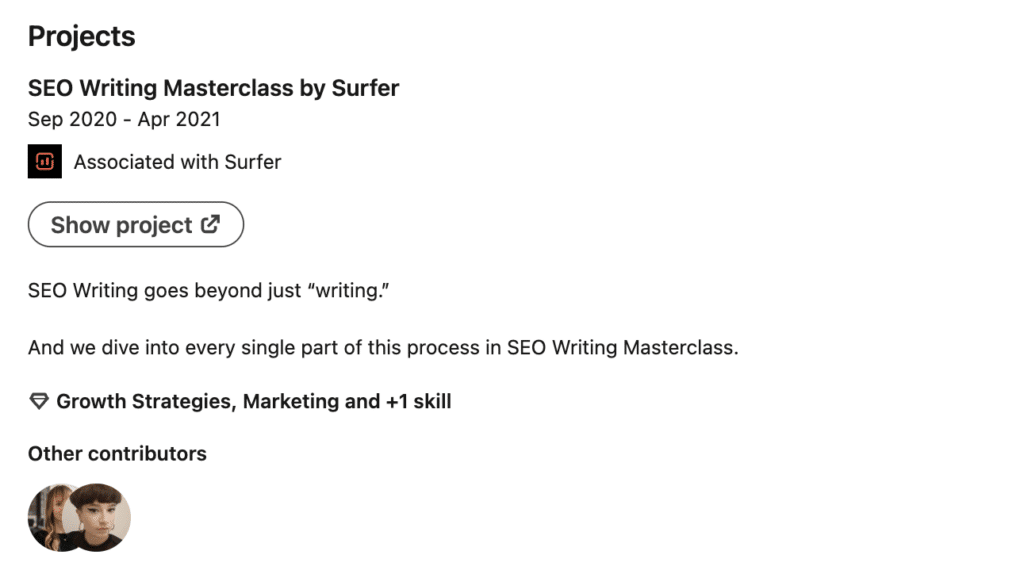Click the "Associated with Surfer" text
This screenshot has height=566, width=1024.
pos(177,162)
